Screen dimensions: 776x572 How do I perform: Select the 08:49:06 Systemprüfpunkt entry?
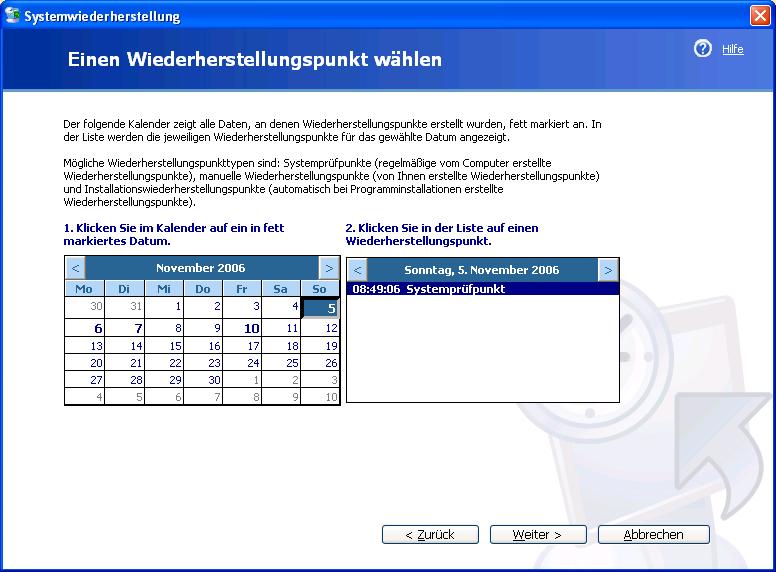point(483,289)
